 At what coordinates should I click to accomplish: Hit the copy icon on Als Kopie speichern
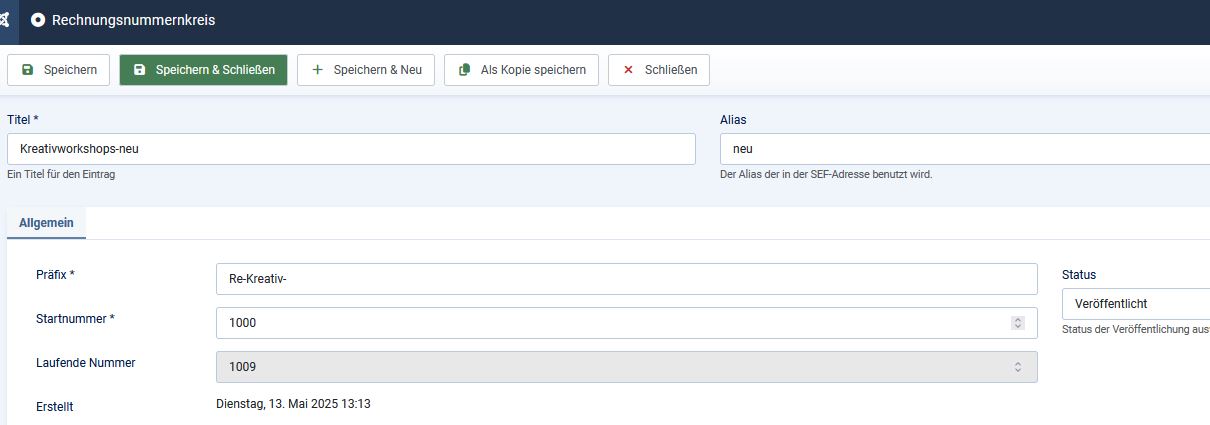464,70
